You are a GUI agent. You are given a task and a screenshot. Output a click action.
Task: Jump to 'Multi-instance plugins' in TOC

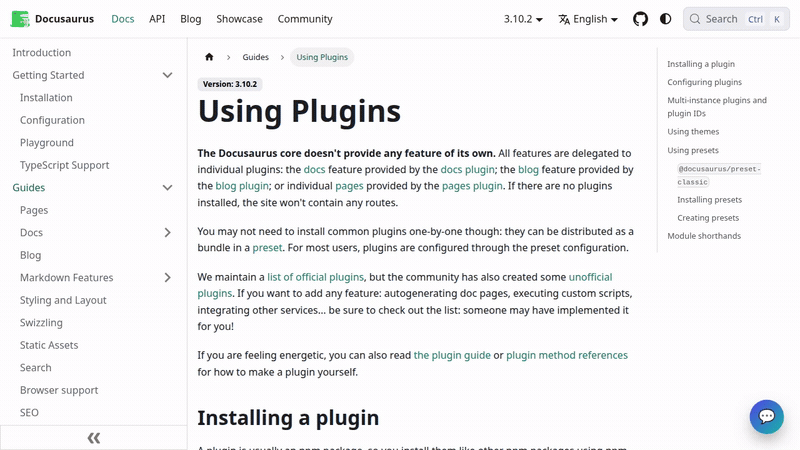717,107
